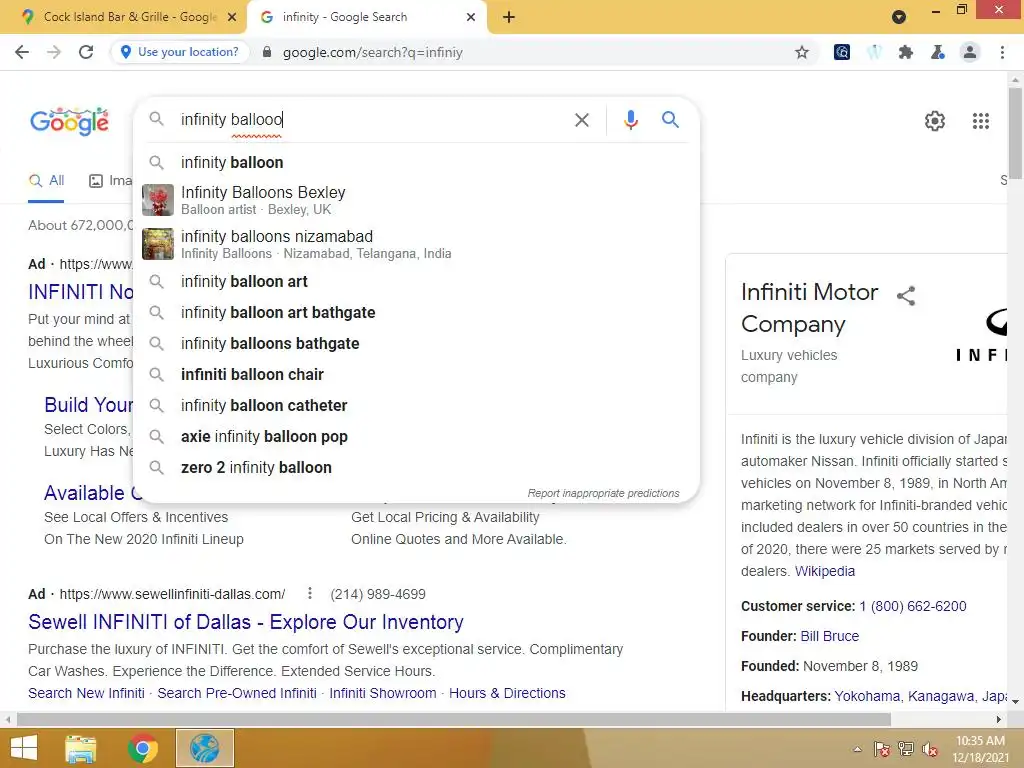Click the horizontal scrollbar thumb
This screenshot has width=1024, height=768.
tap(454, 719)
